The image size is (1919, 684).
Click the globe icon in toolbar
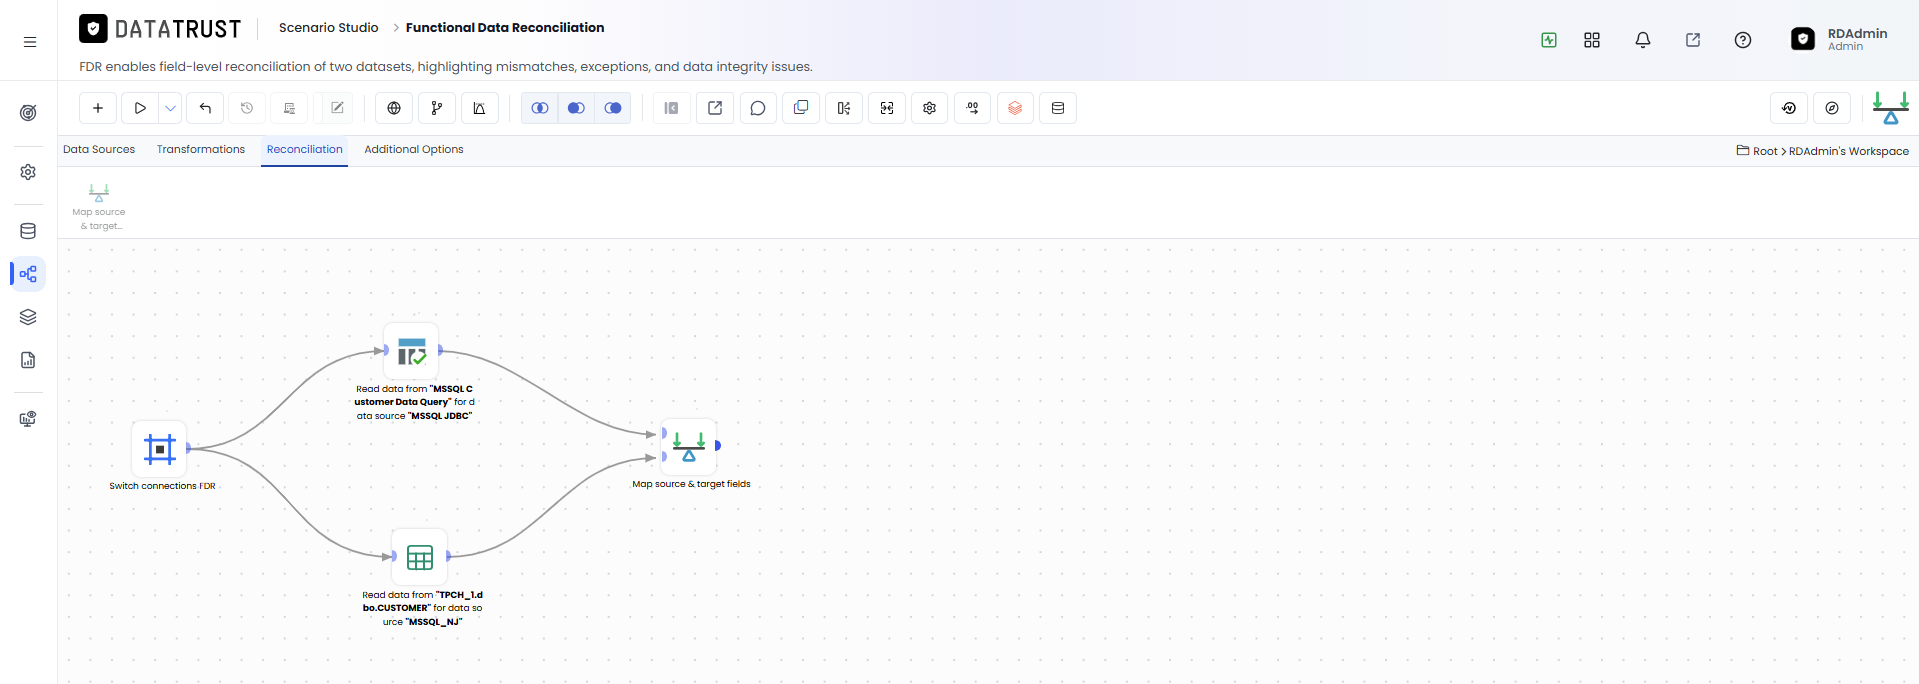point(394,108)
